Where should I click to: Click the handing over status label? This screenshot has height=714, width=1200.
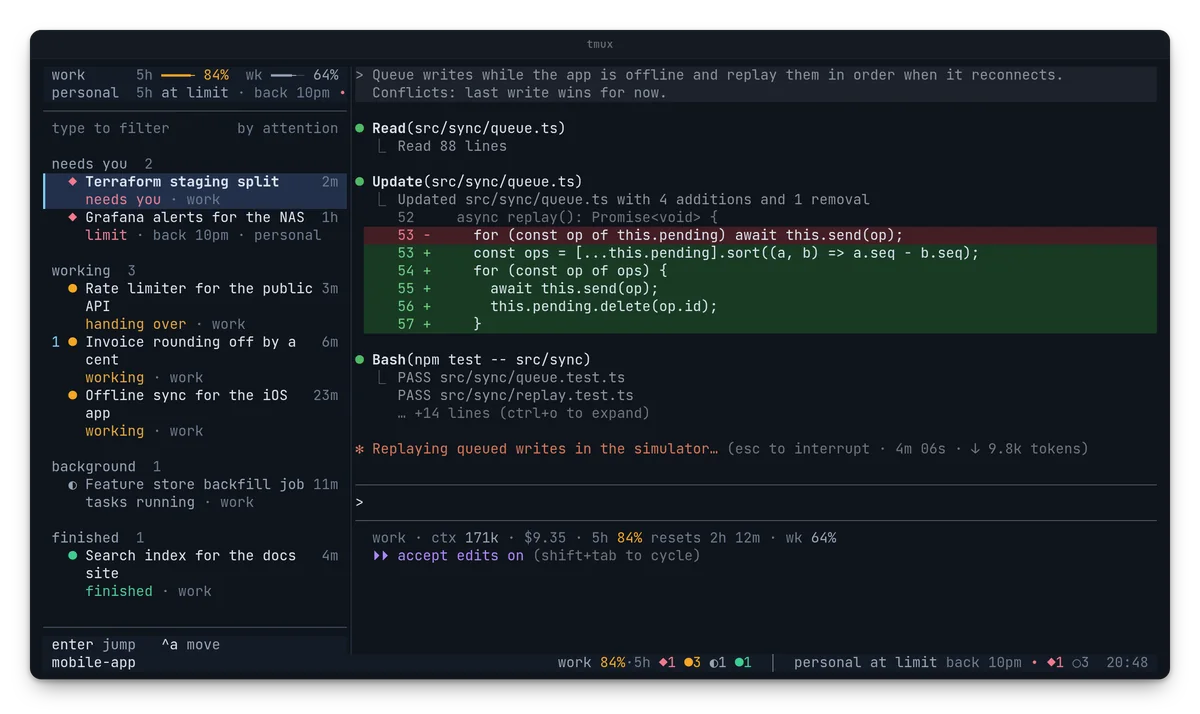pos(136,325)
